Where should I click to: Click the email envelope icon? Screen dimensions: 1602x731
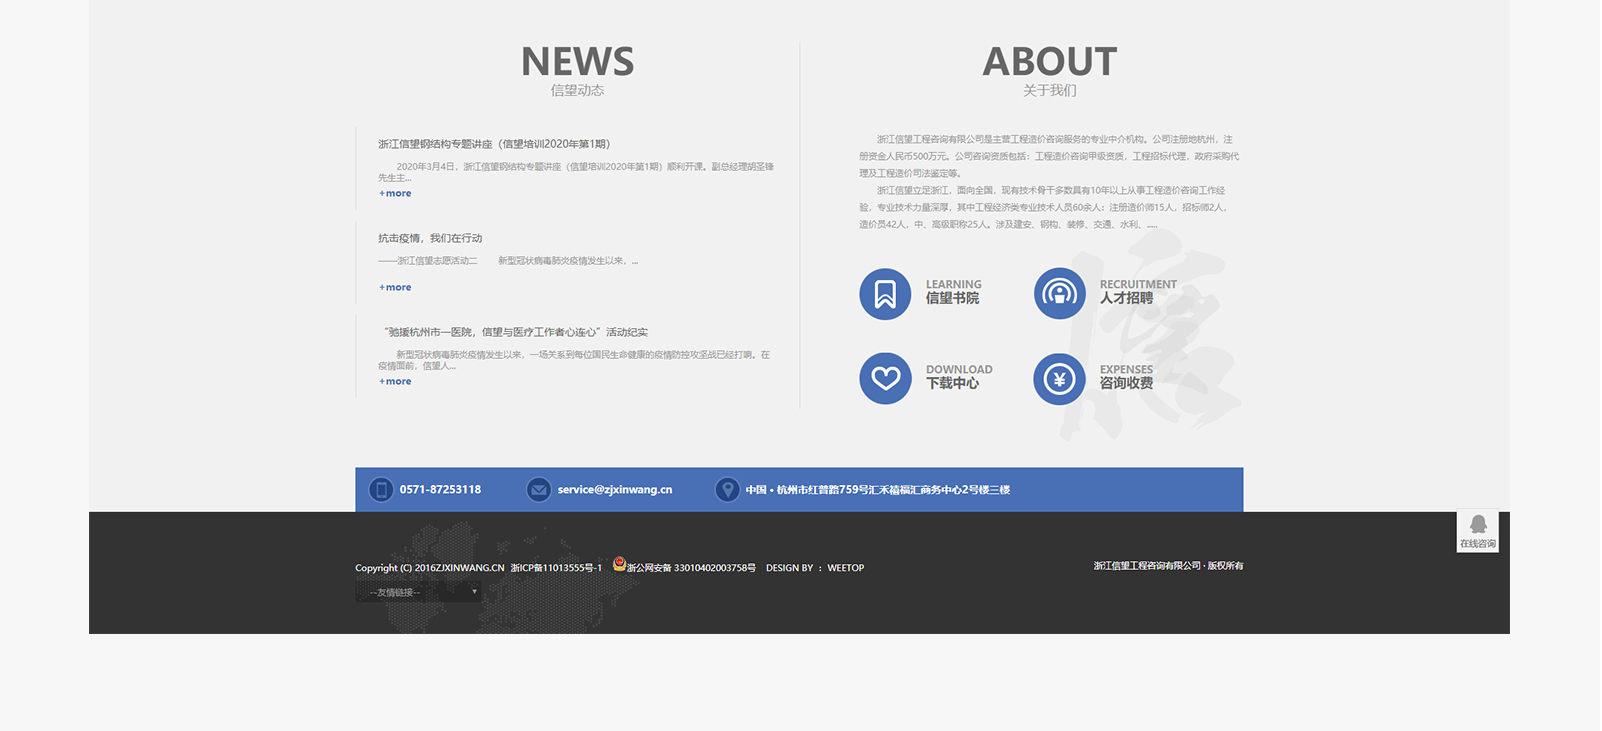coord(539,490)
